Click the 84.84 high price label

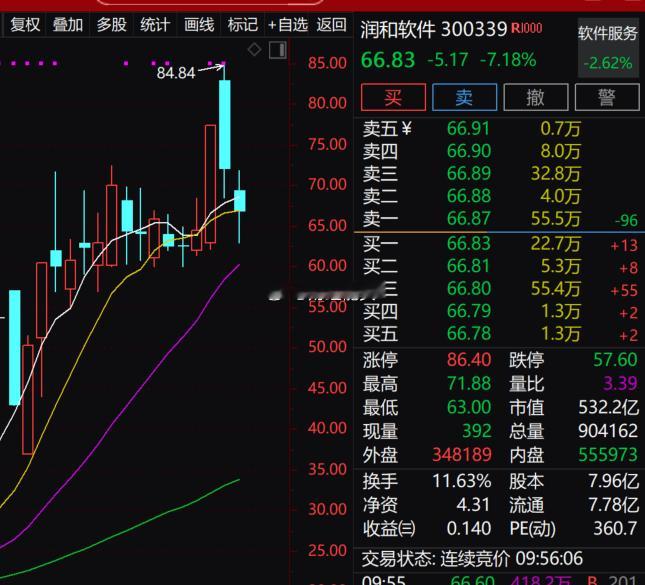tap(176, 73)
